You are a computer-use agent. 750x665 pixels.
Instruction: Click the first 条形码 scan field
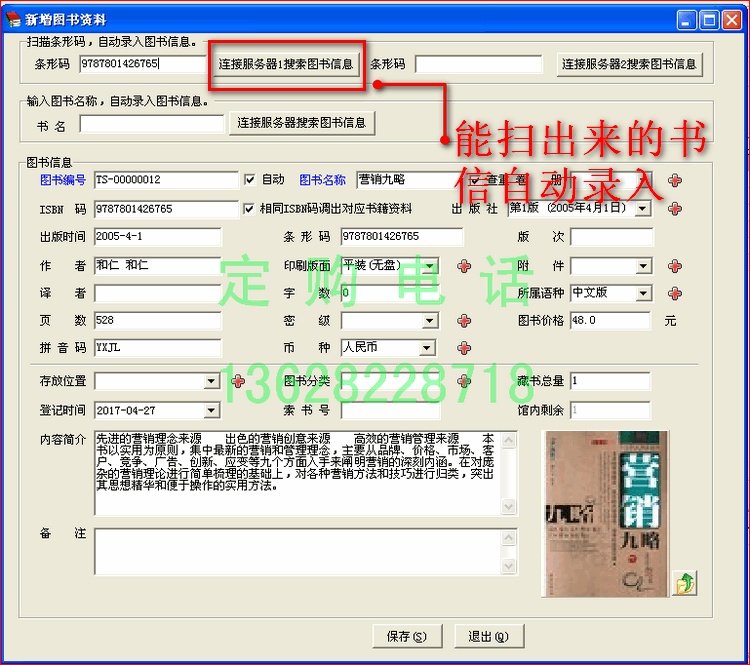click(143, 64)
